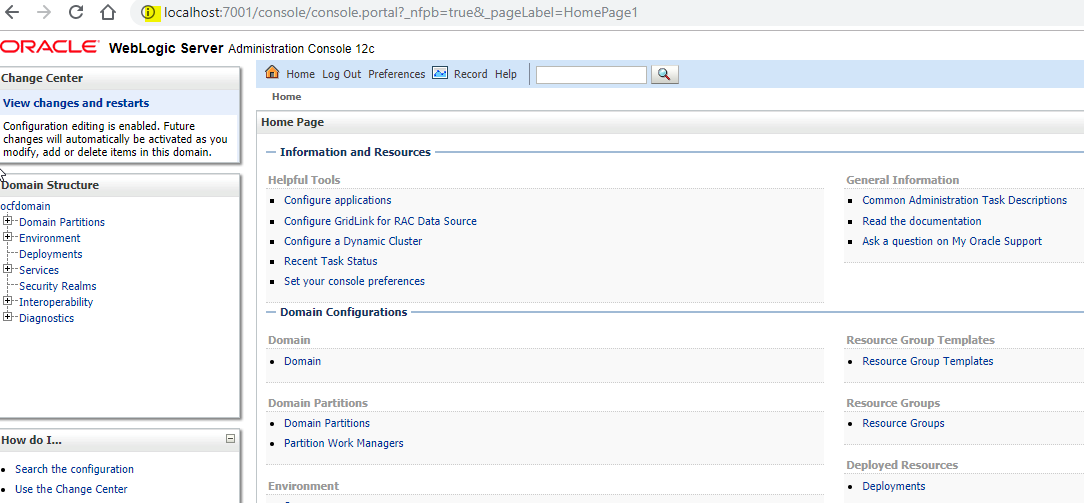Select Domain Partitions in the tree
Viewport: 1084px width, 503px height.
coord(62,222)
